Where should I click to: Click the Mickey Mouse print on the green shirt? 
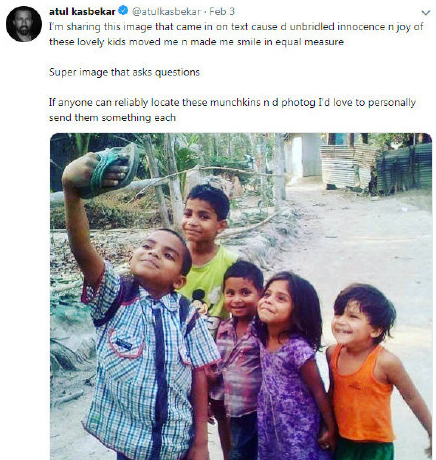click(203, 302)
